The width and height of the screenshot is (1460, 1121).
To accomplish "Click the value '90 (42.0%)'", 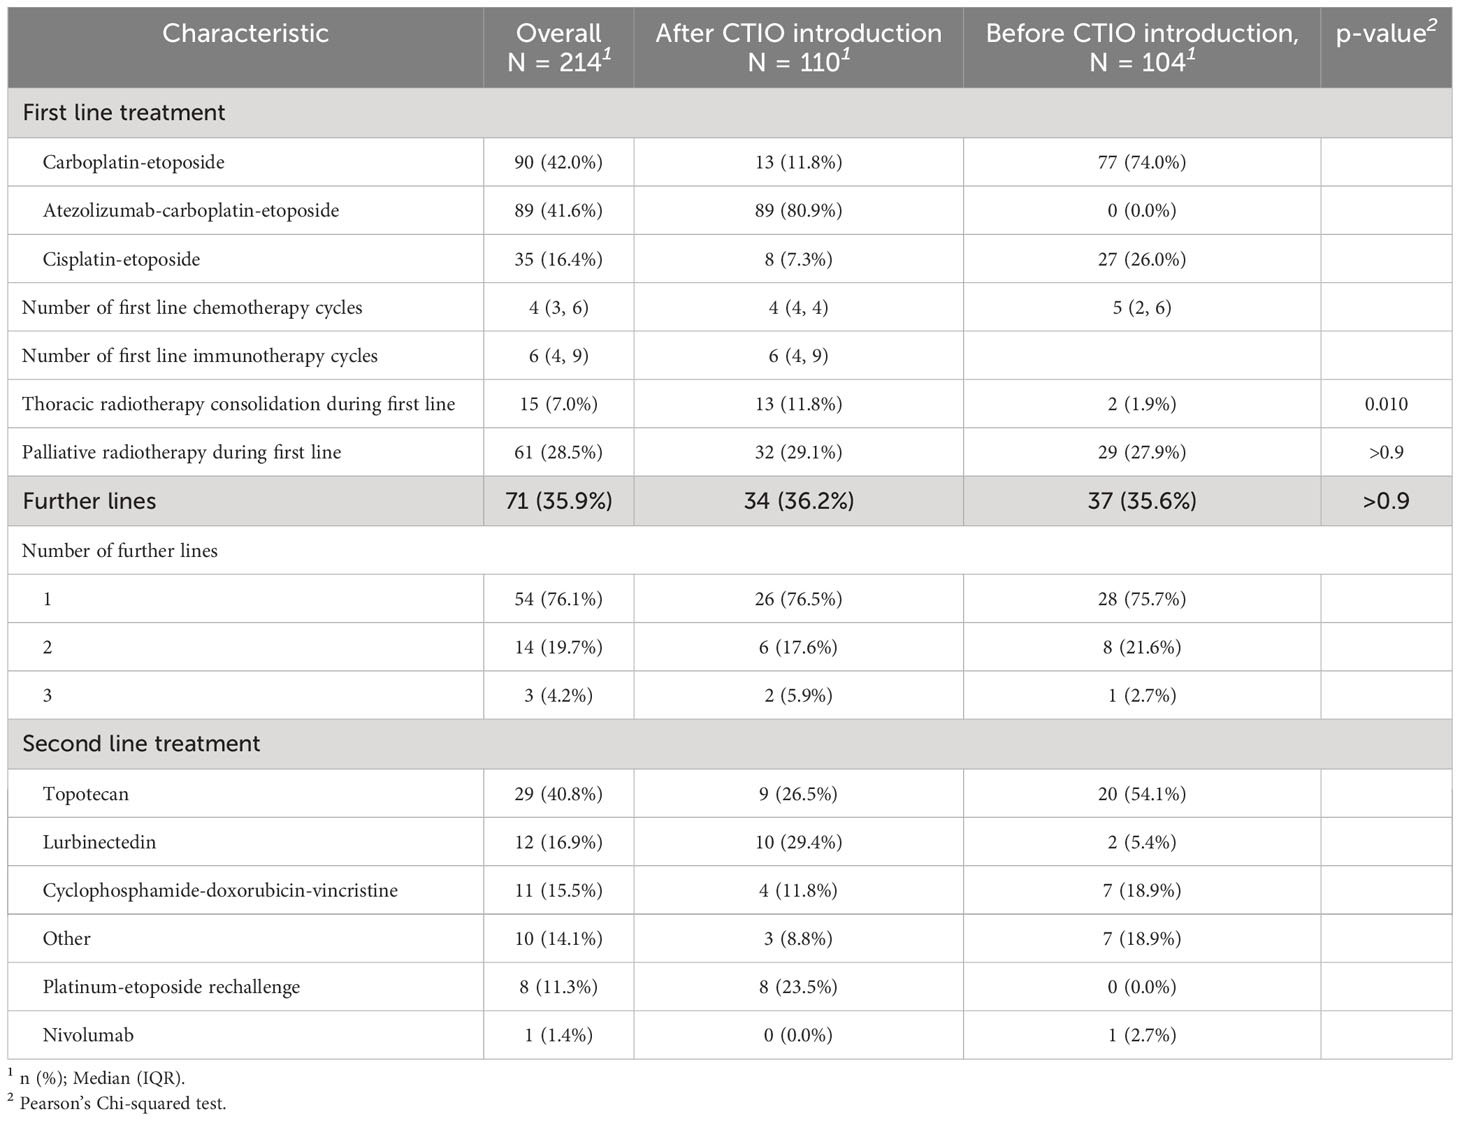I will 558,162.
